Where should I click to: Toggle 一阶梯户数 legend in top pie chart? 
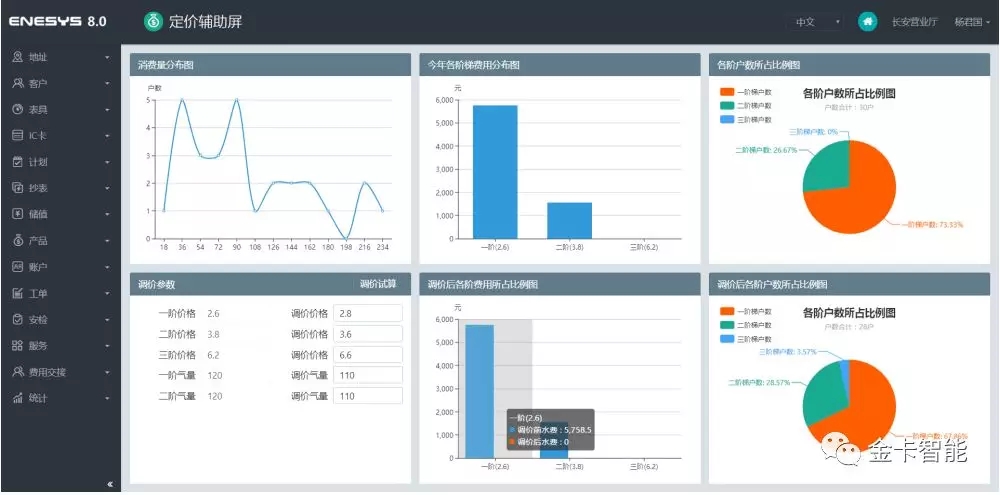click(x=746, y=92)
